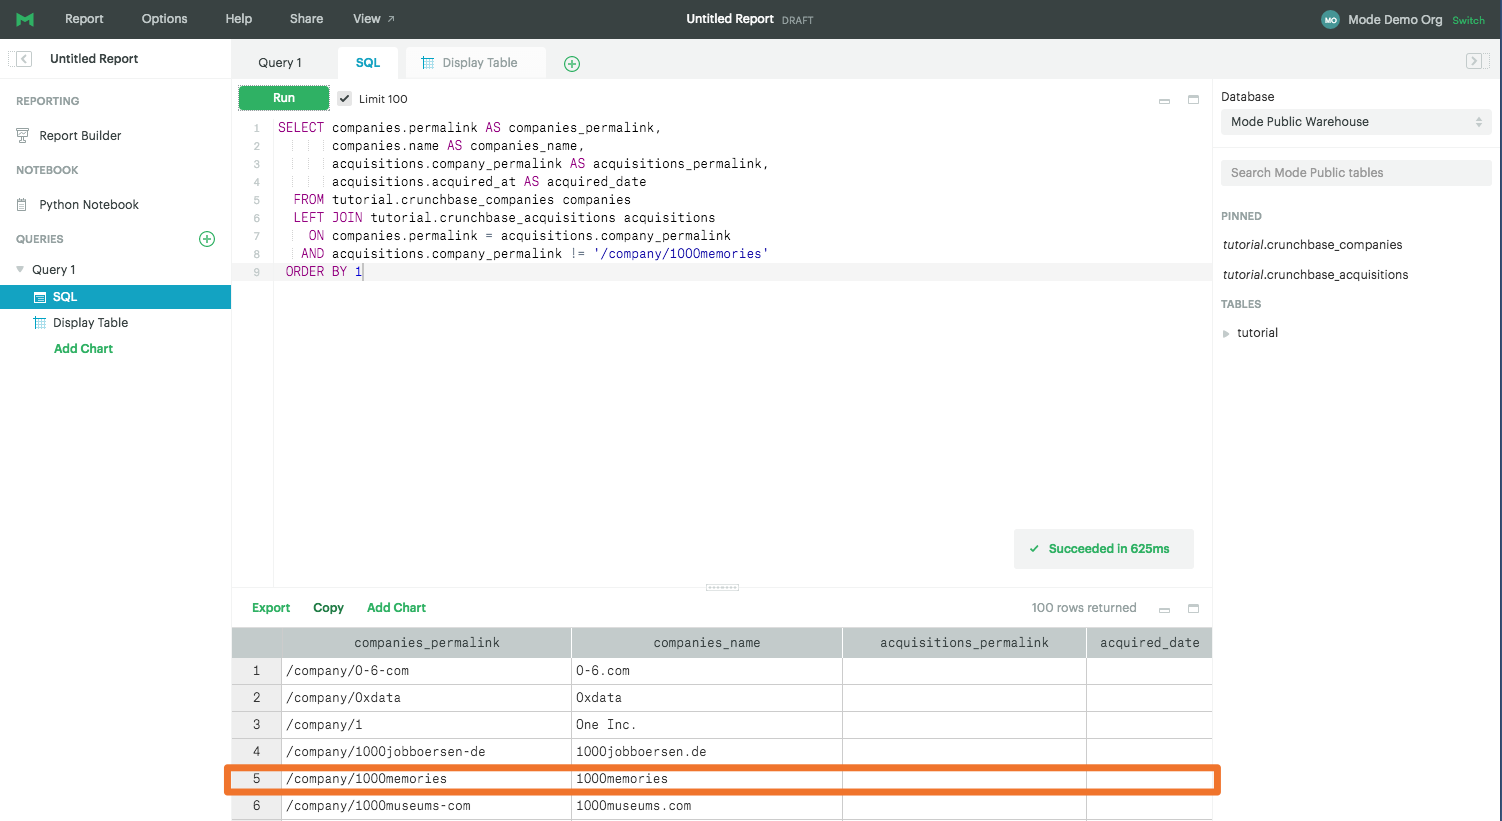Click Add Chart in sidebar

click(x=83, y=349)
